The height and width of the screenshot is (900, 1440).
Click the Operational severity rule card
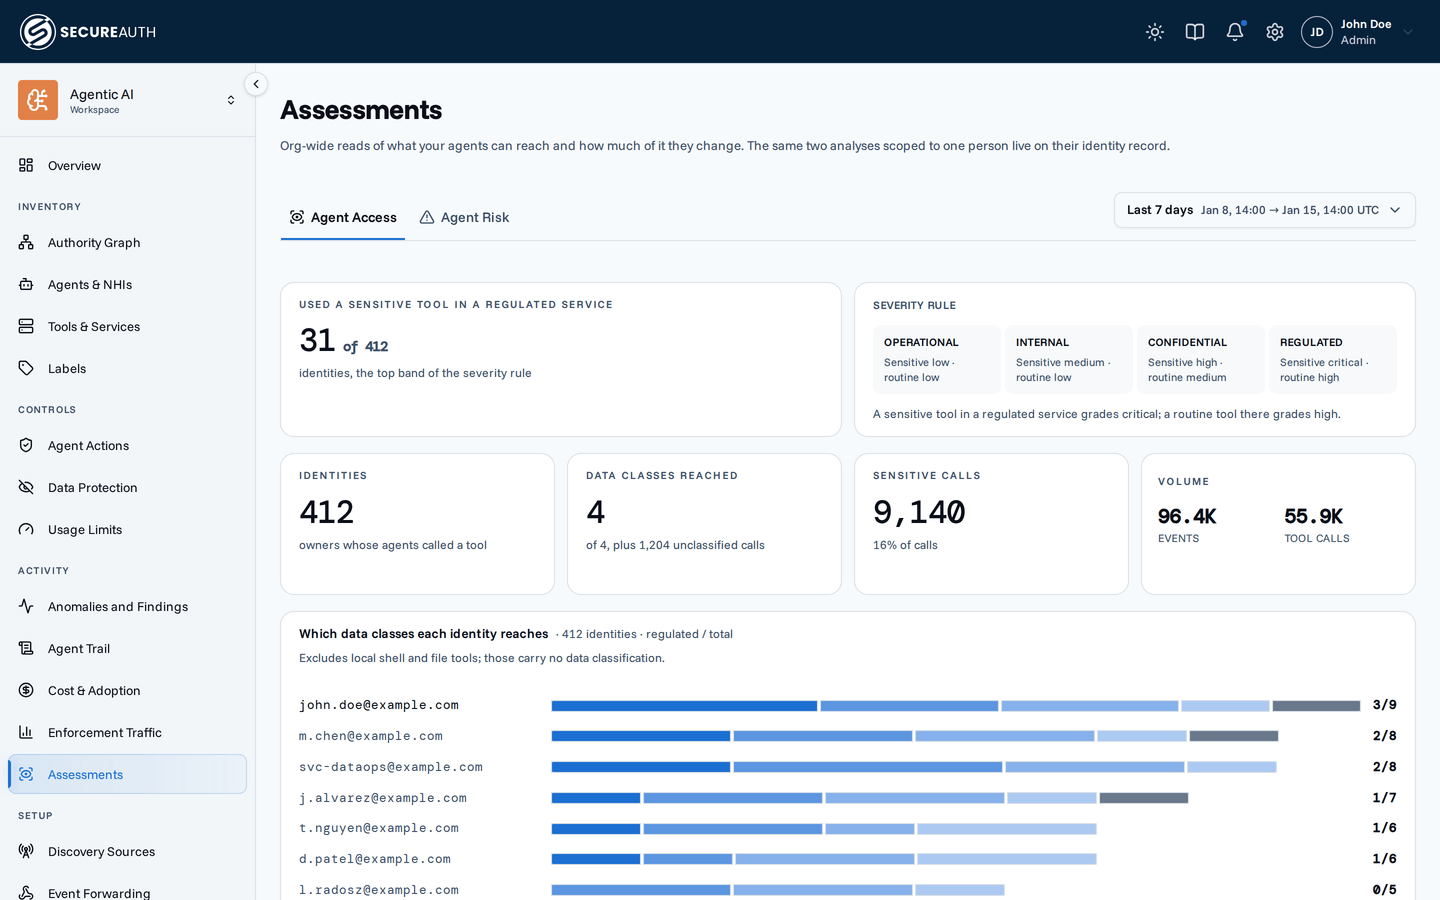pos(936,359)
